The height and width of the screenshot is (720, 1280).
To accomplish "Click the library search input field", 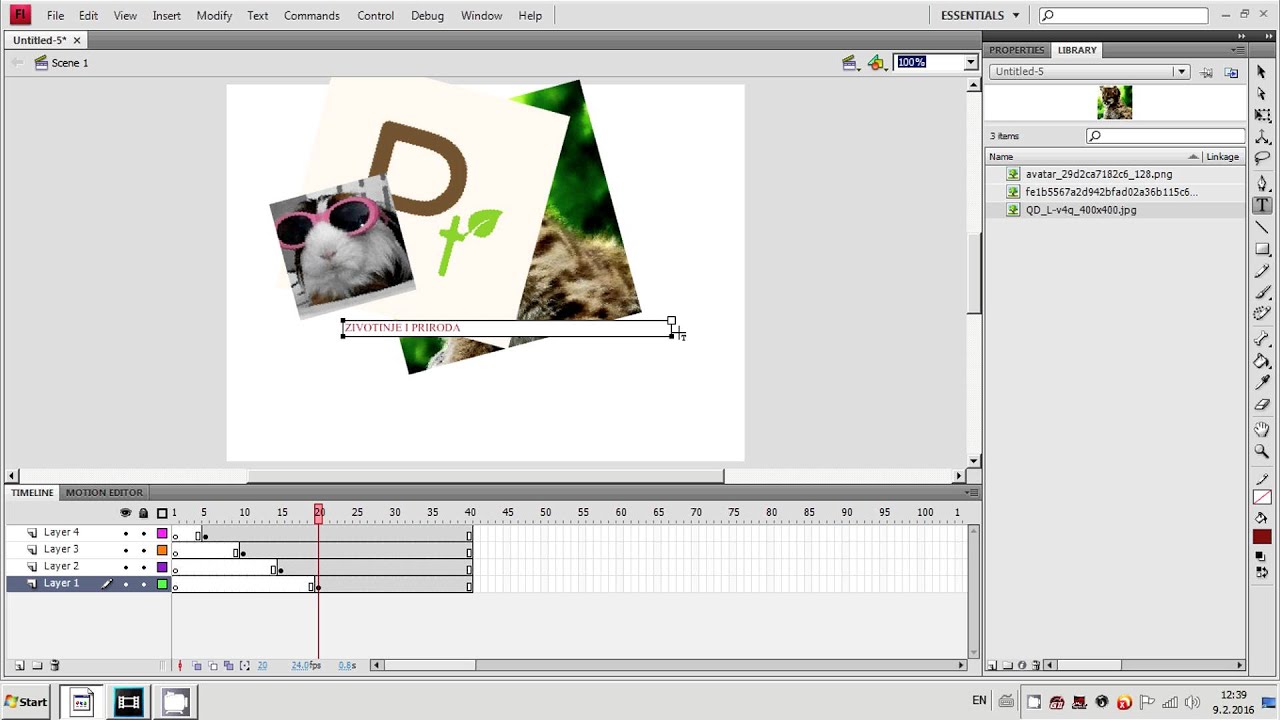I will tap(1165, 136).
